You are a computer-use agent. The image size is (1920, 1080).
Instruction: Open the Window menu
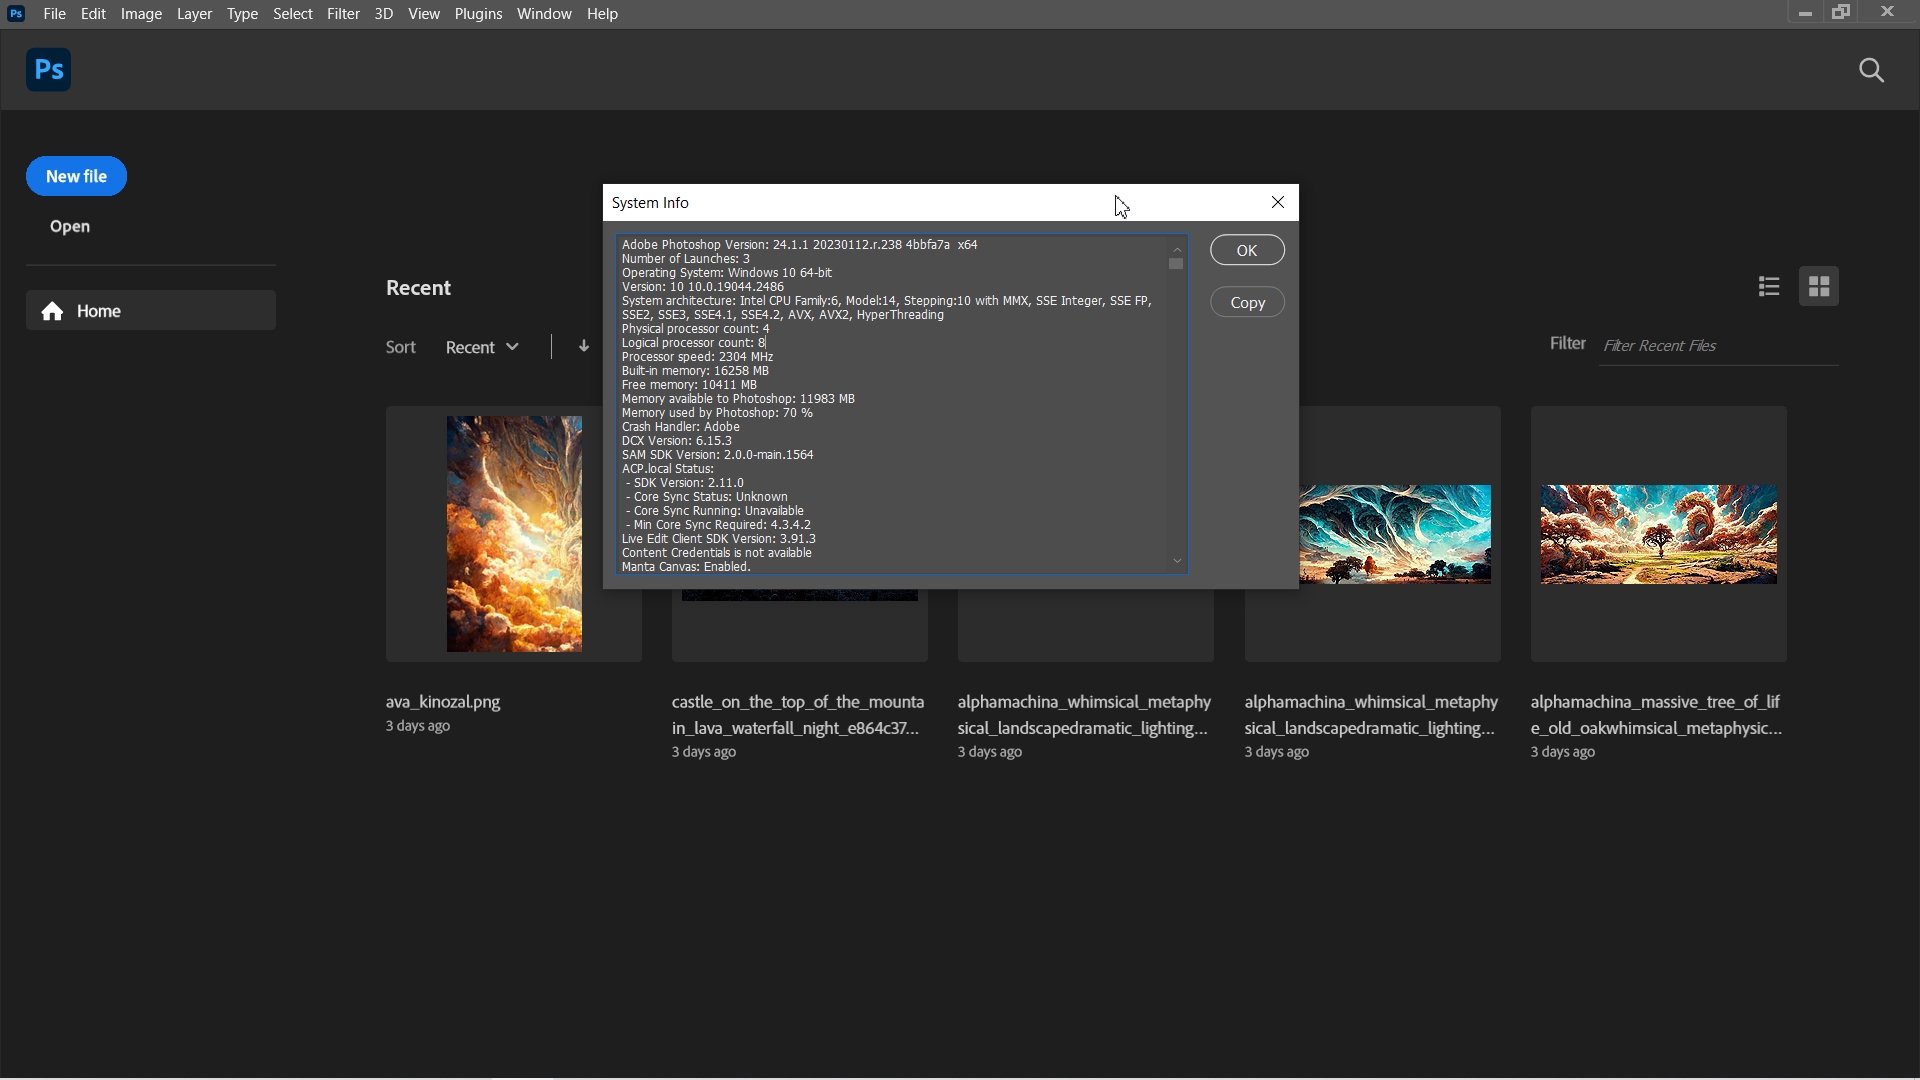(x=544, y=14)
